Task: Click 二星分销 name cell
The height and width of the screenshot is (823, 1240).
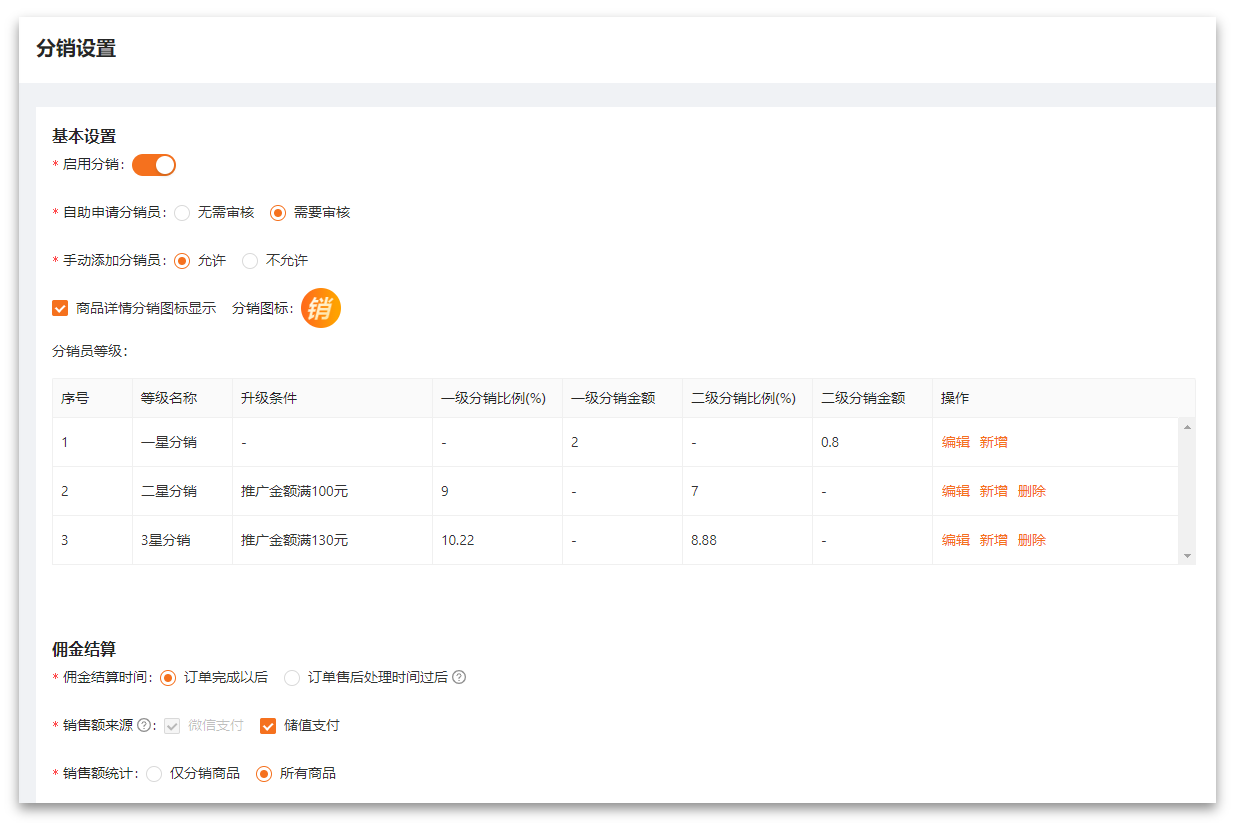Action: tap(182, 491)
